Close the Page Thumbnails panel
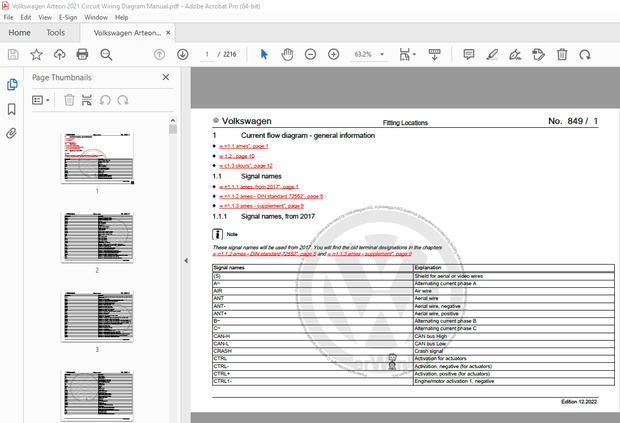Viewport: 620px width, 423px height. 166,77
